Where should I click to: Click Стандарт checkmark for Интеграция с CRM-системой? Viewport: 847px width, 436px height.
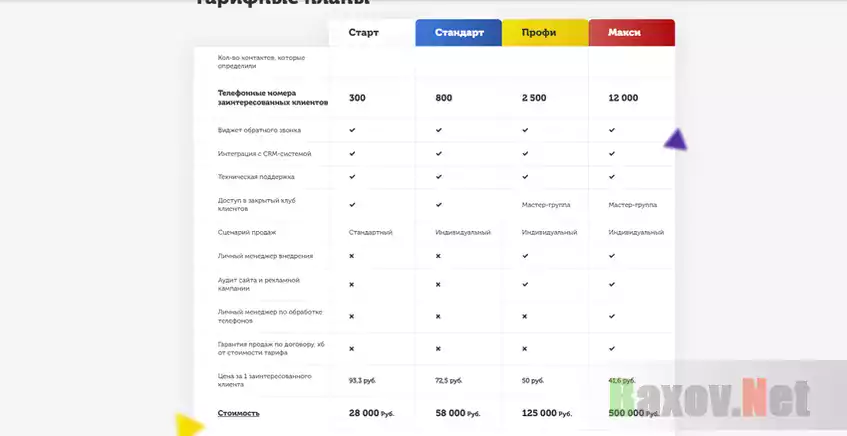coord(439,154)
